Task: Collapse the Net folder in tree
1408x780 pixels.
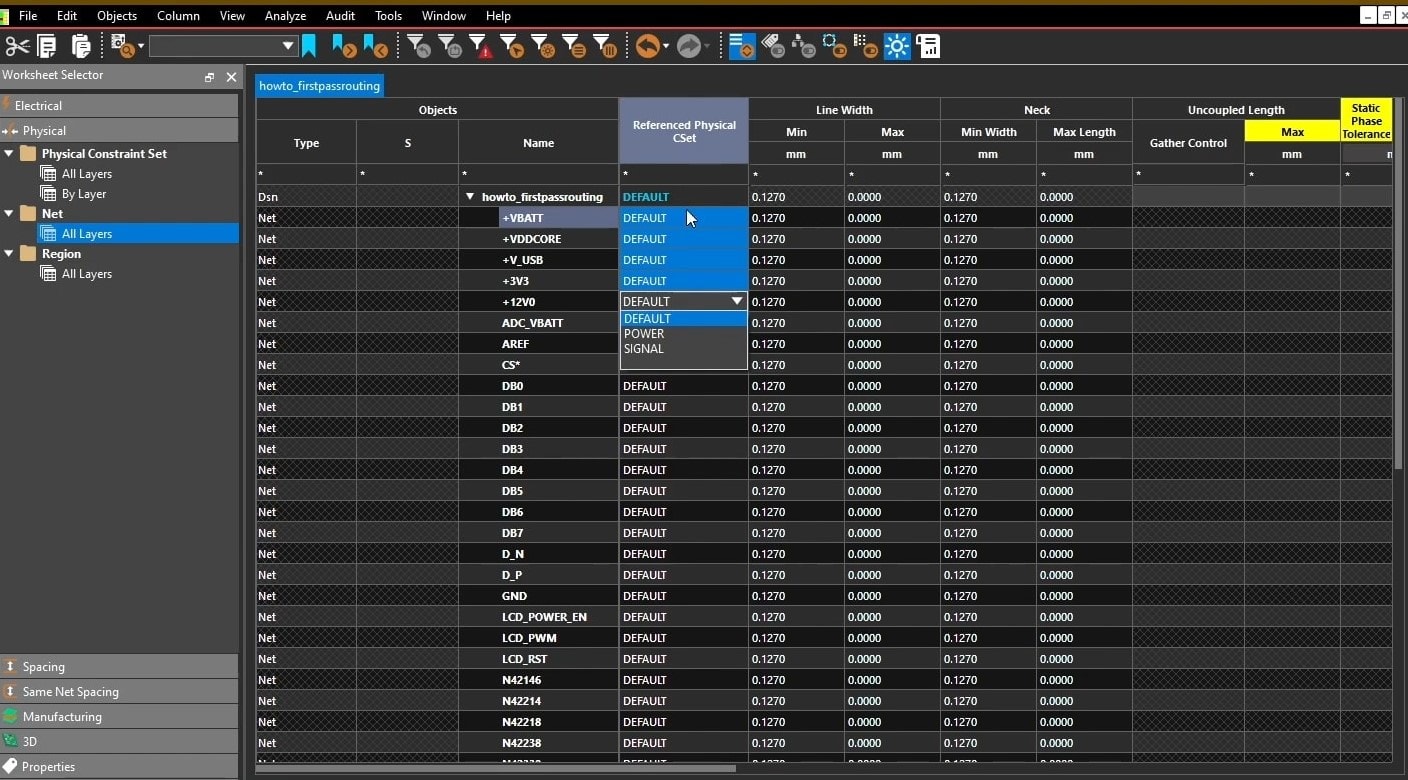Action: coord(9,213)
